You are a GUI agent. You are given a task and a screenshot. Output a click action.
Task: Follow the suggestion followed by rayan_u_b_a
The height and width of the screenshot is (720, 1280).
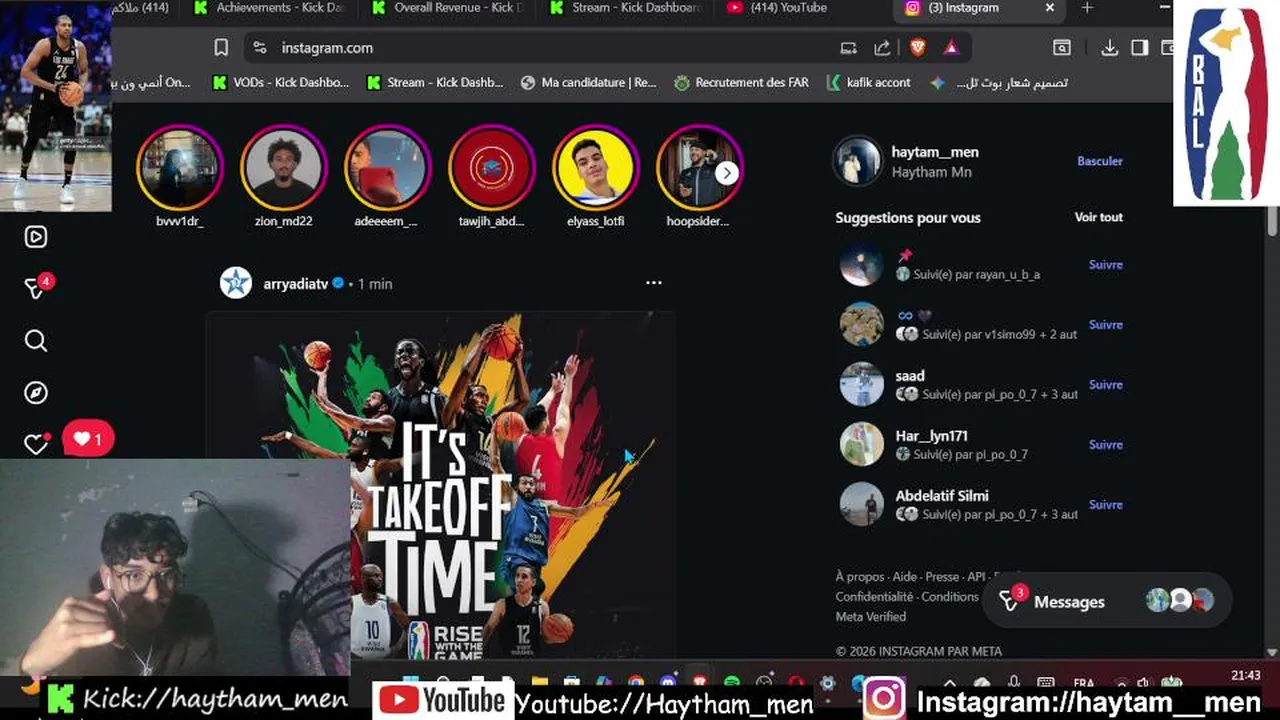pyautogui.click(x=1106, y=265)
